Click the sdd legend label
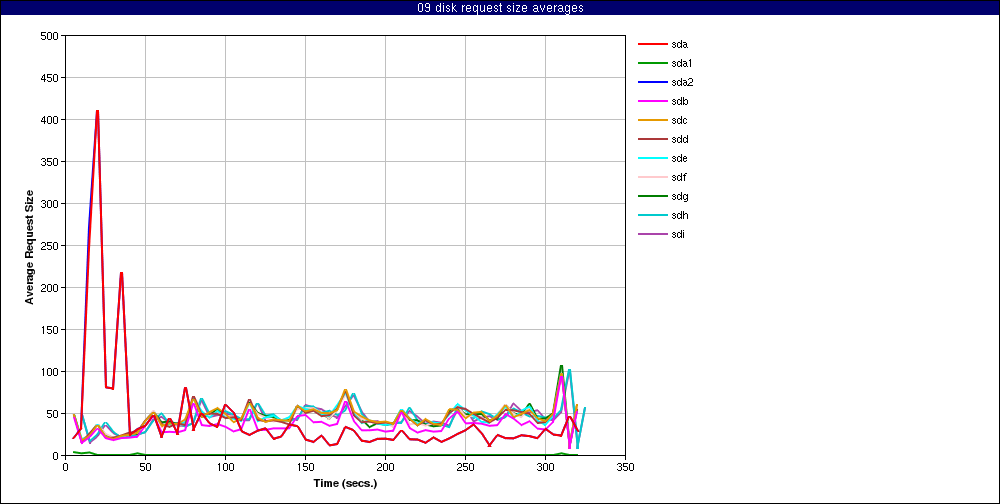The image size is (1000, 504). tap(679, 140)
